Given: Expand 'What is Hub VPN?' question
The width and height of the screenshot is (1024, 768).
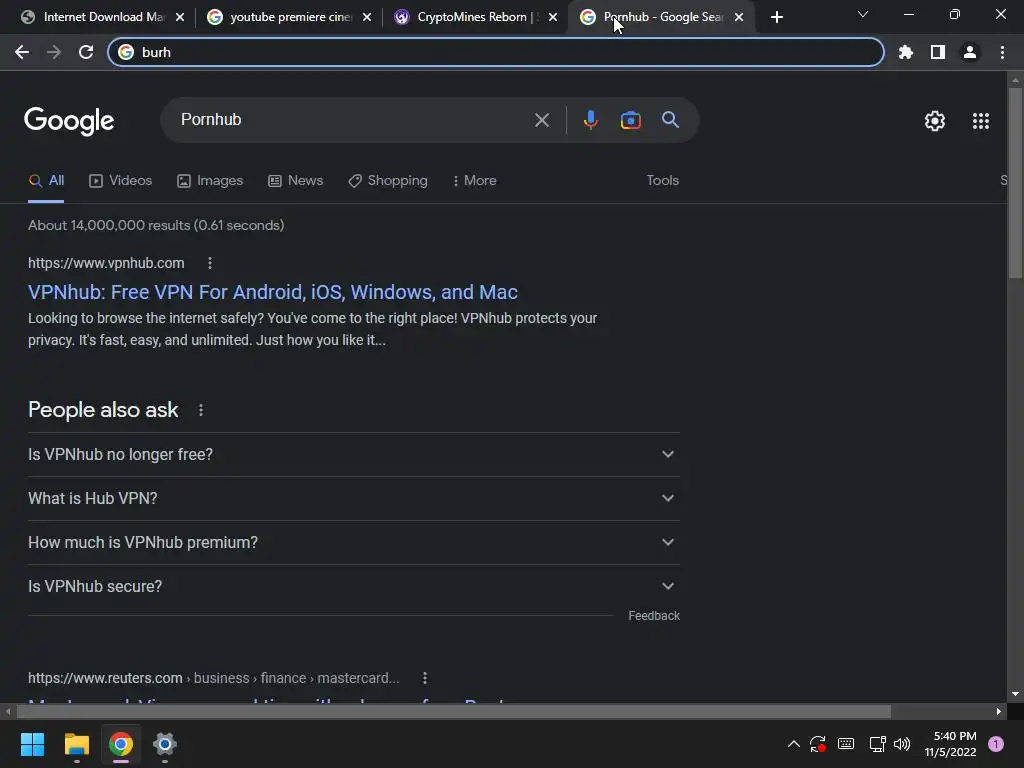Looking at the screenshot, I should 353,498.
